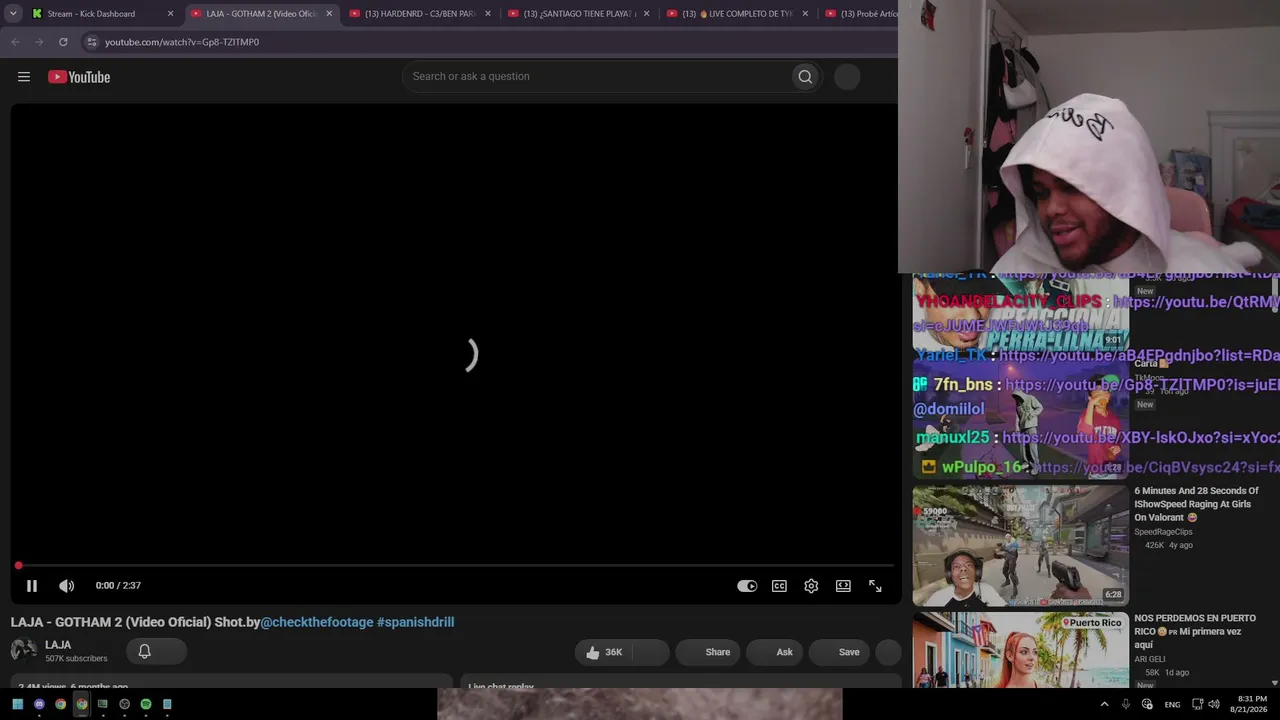This screenshot has width=1280, height=720.
Task: Open the first Chrome icon in the taskbar
Action: (60, 704)
